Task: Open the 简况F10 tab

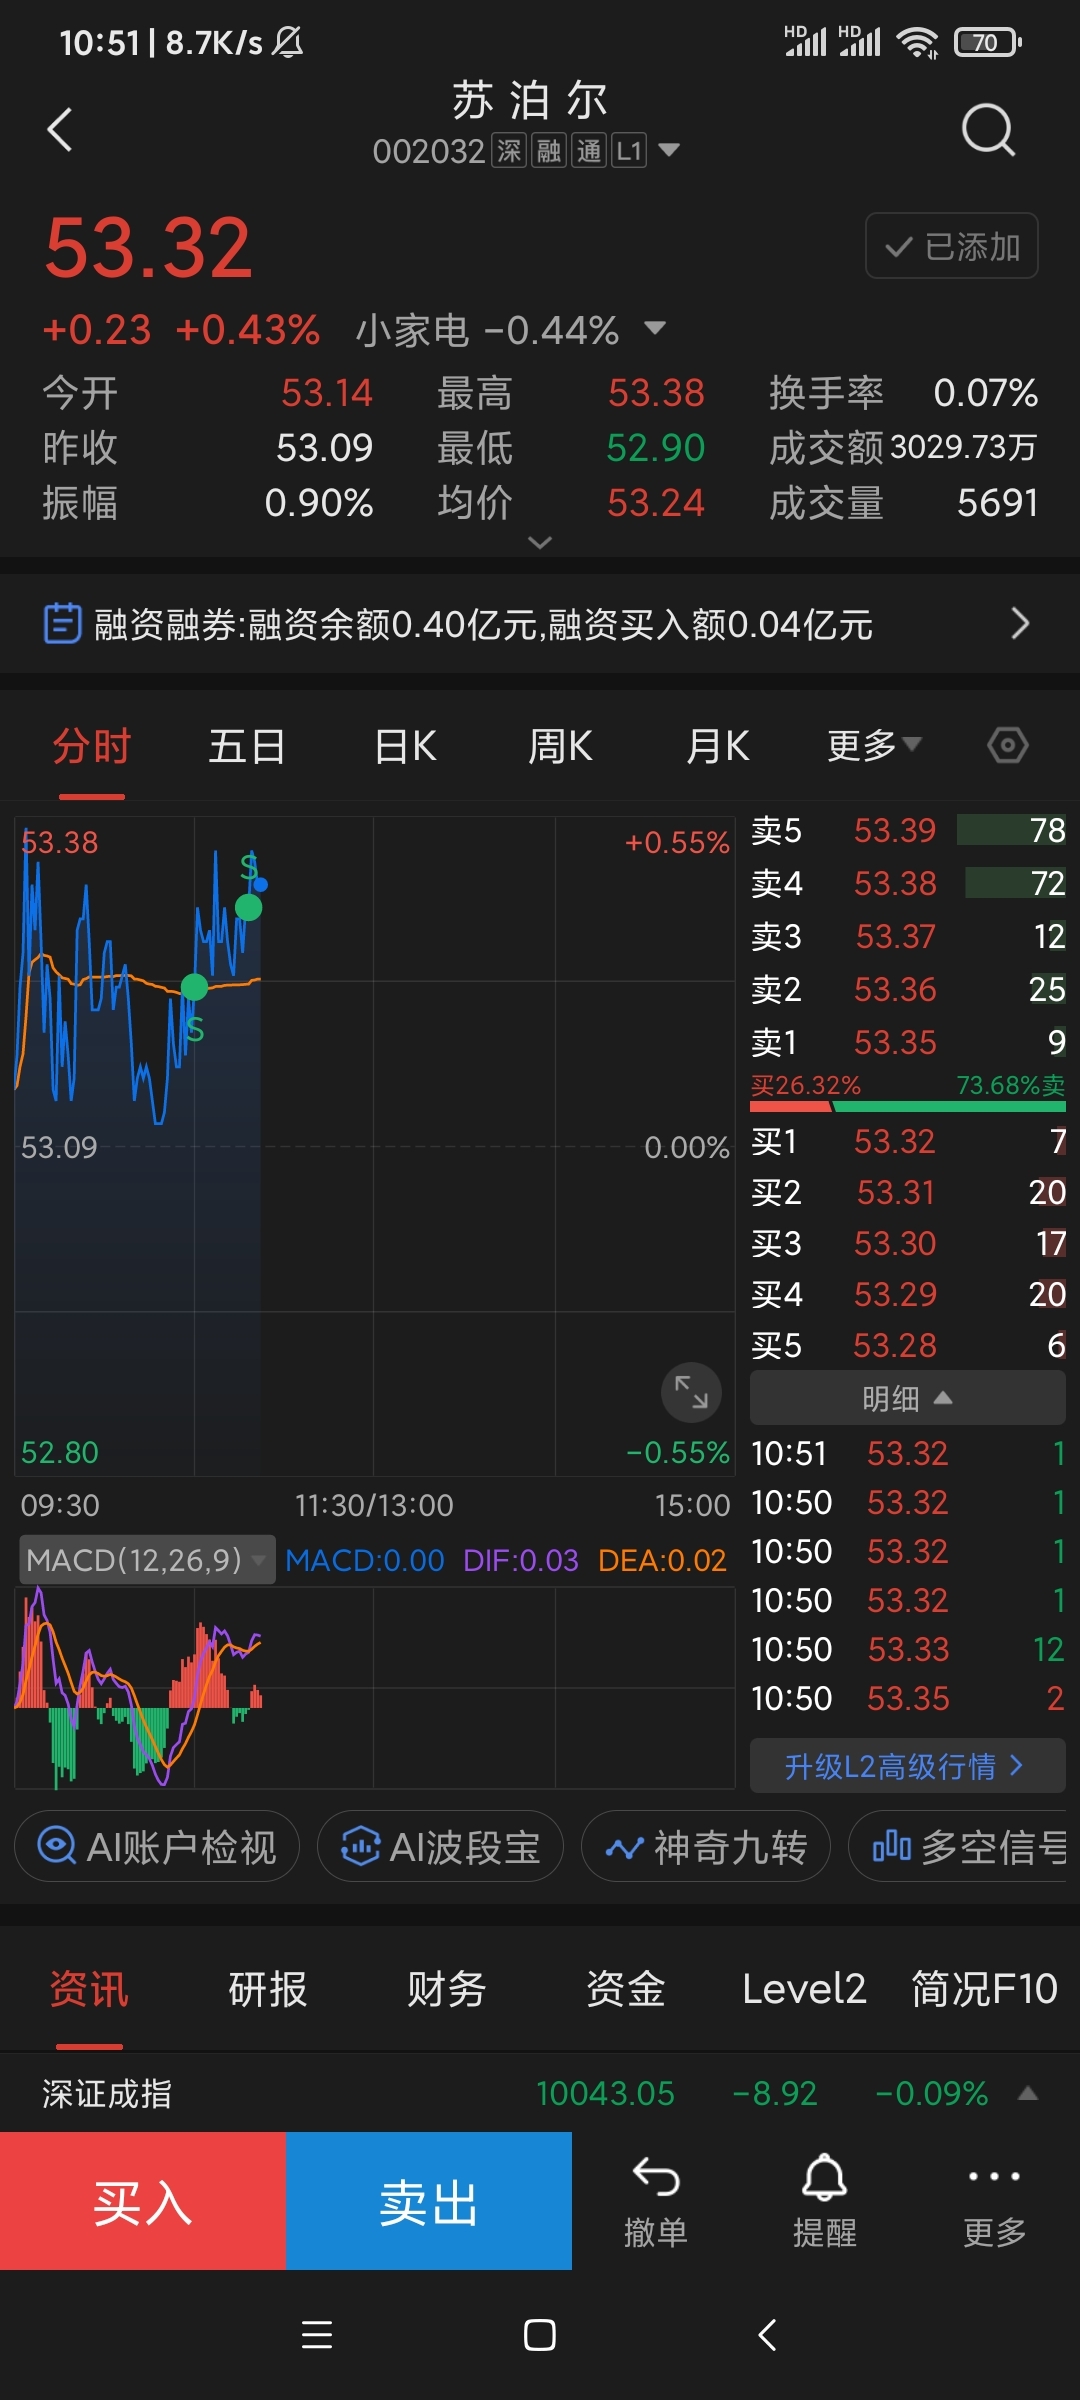Action: pyautogui.click(x=984, y=1989)
